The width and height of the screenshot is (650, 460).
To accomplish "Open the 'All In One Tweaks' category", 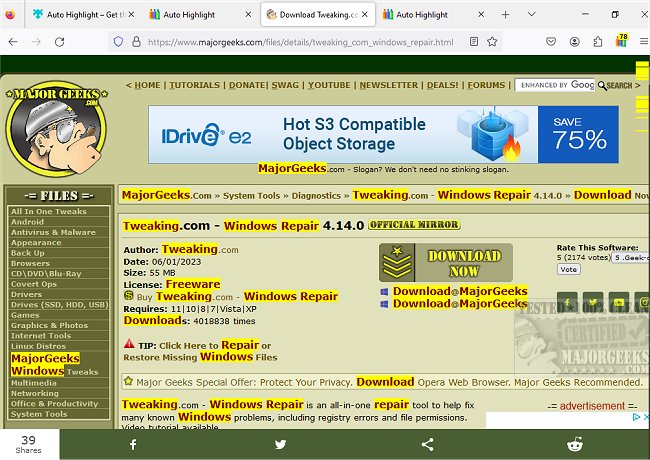I will point(49,211).
